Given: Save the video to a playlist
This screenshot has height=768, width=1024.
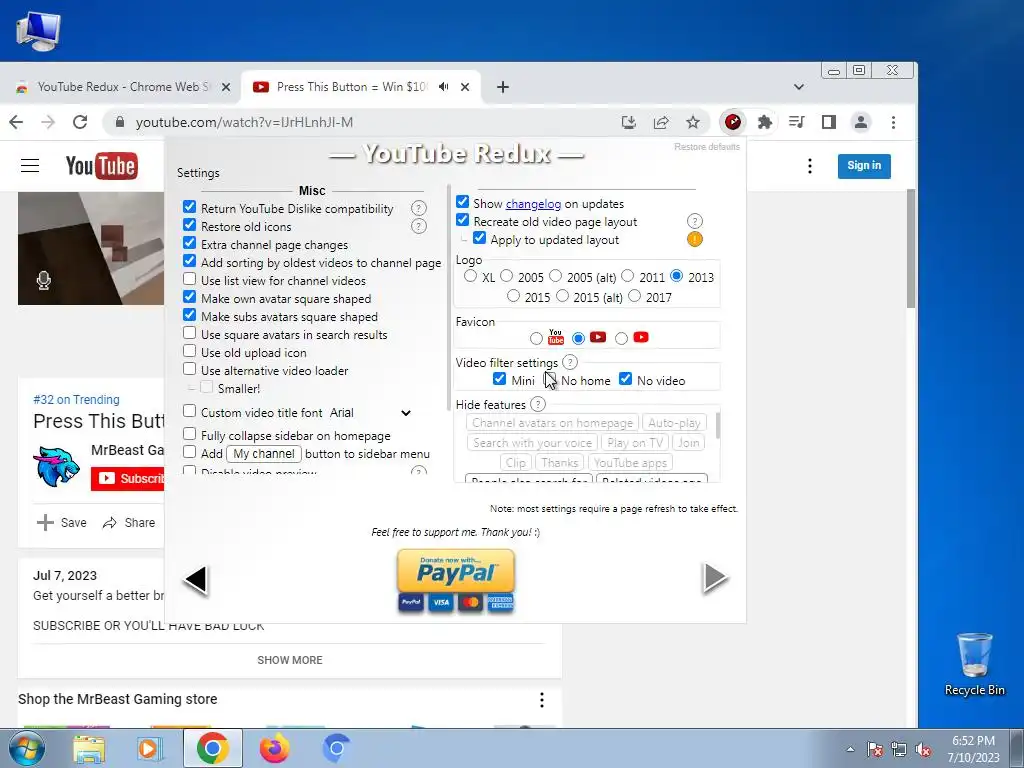Looking at the screenshot, I should click(61, 522).
